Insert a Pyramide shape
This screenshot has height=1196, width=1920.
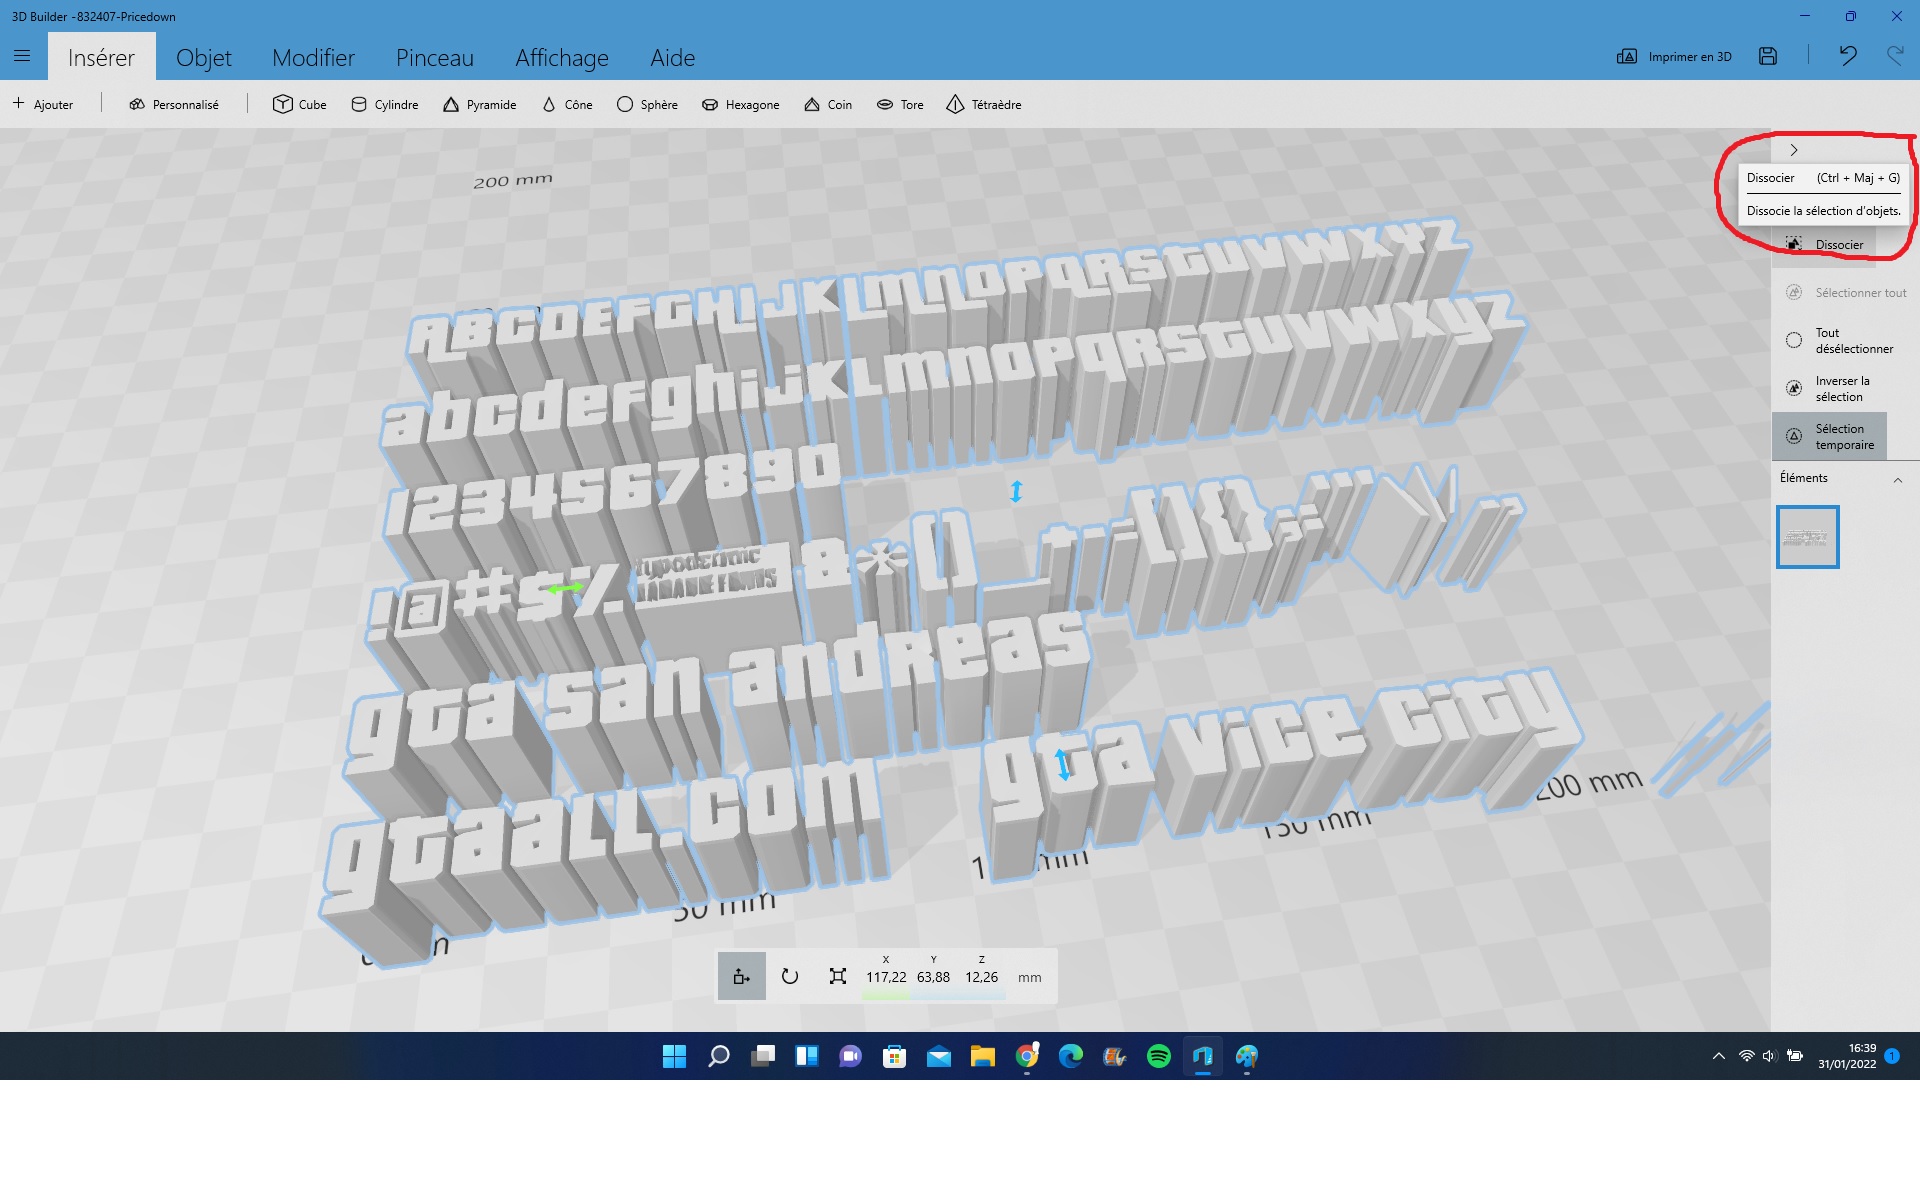(x=479, y=104)
